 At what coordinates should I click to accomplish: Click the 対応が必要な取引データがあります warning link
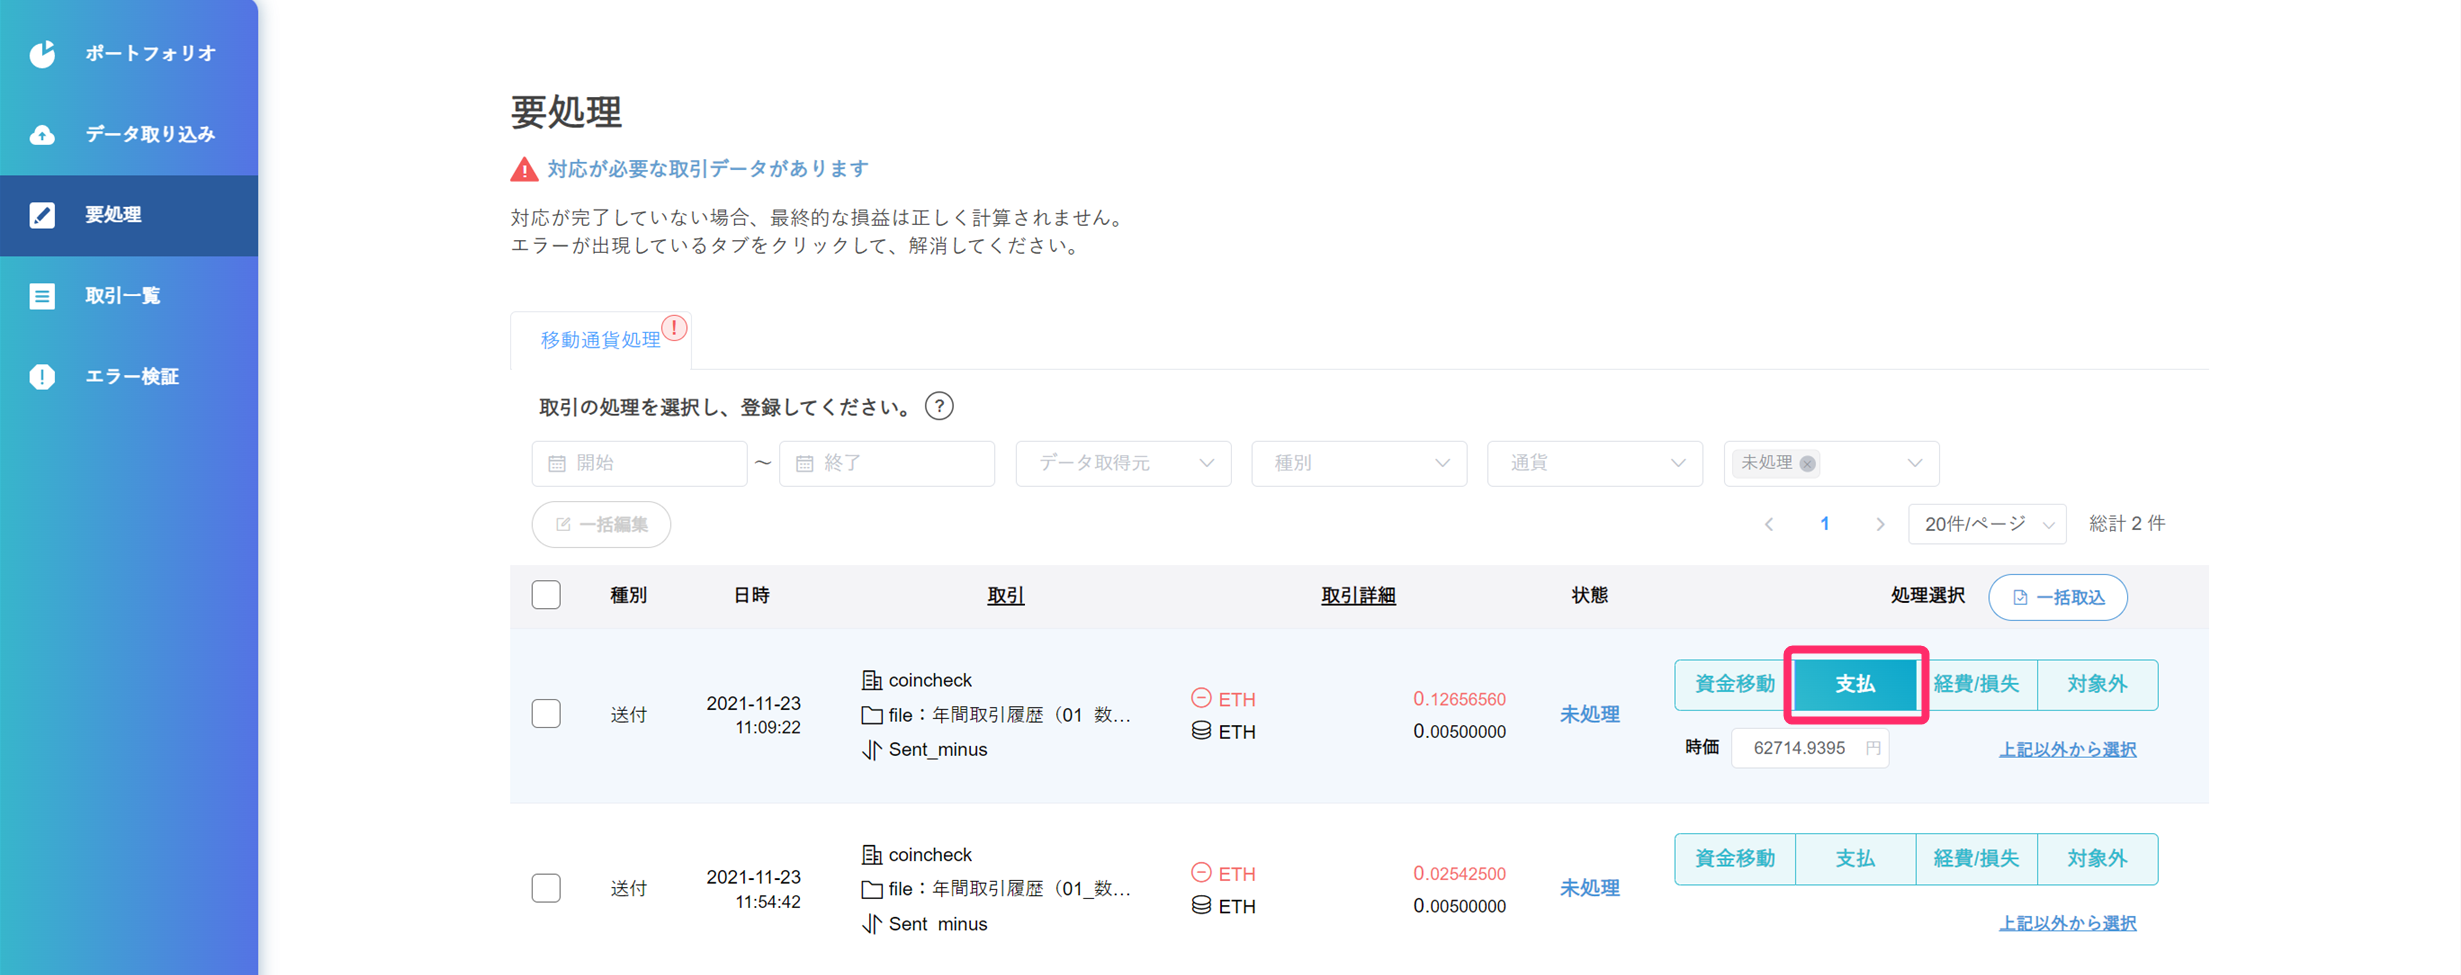click(708, 169)
